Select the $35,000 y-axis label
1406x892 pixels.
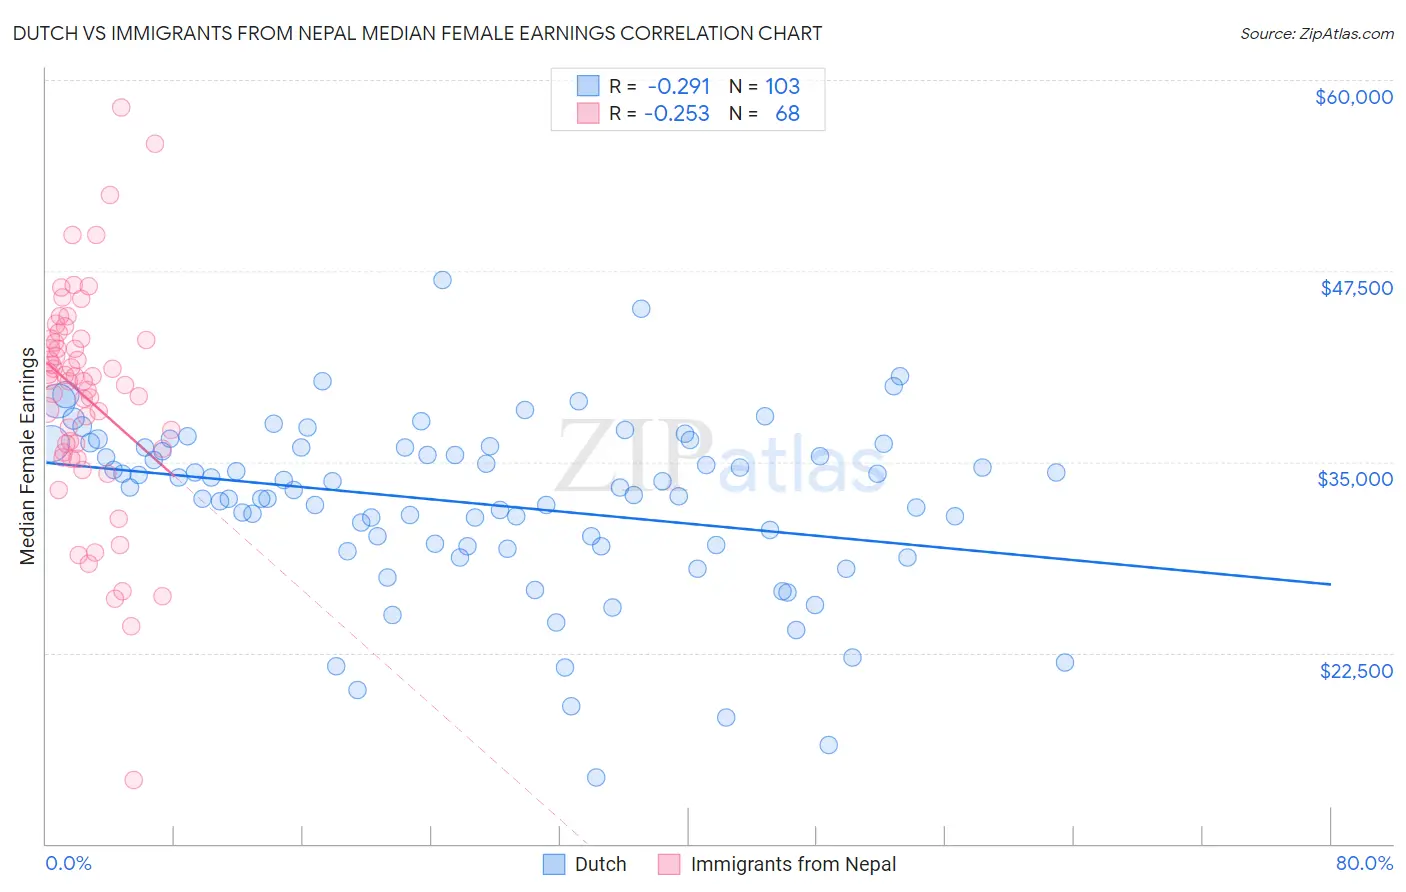1355,479
